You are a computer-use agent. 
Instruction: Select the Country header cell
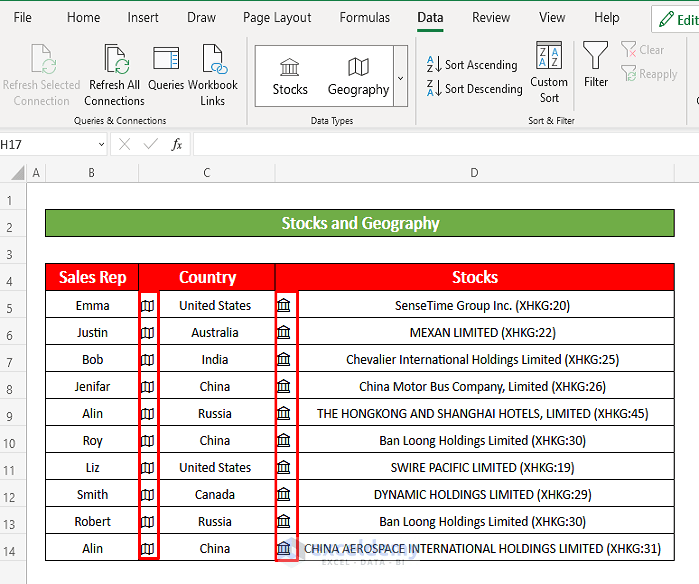coord(207,277)
